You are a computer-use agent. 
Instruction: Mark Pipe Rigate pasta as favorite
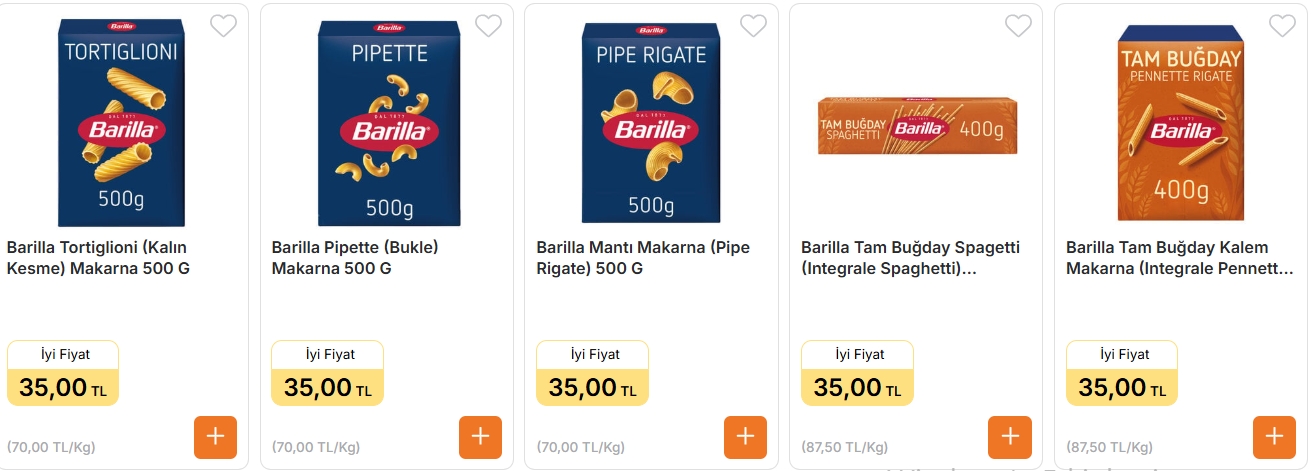coord(753,26)
